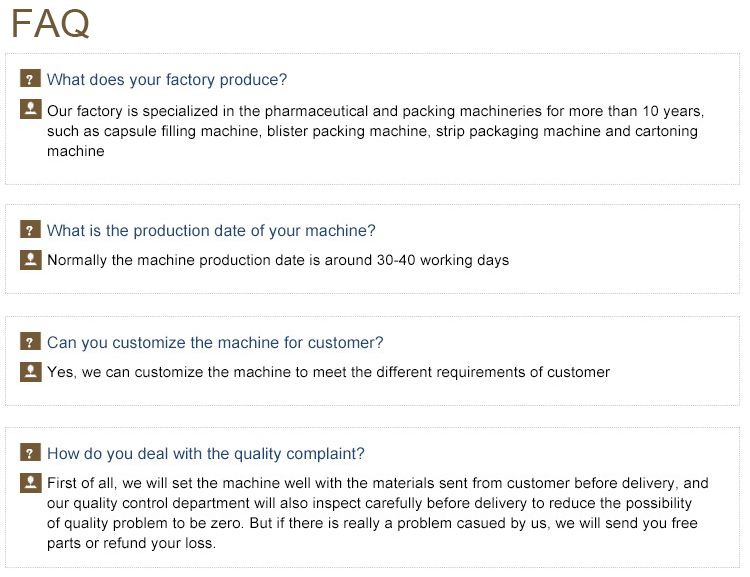Click the line starting 'of quality problem to be zero'

[372, 525]
